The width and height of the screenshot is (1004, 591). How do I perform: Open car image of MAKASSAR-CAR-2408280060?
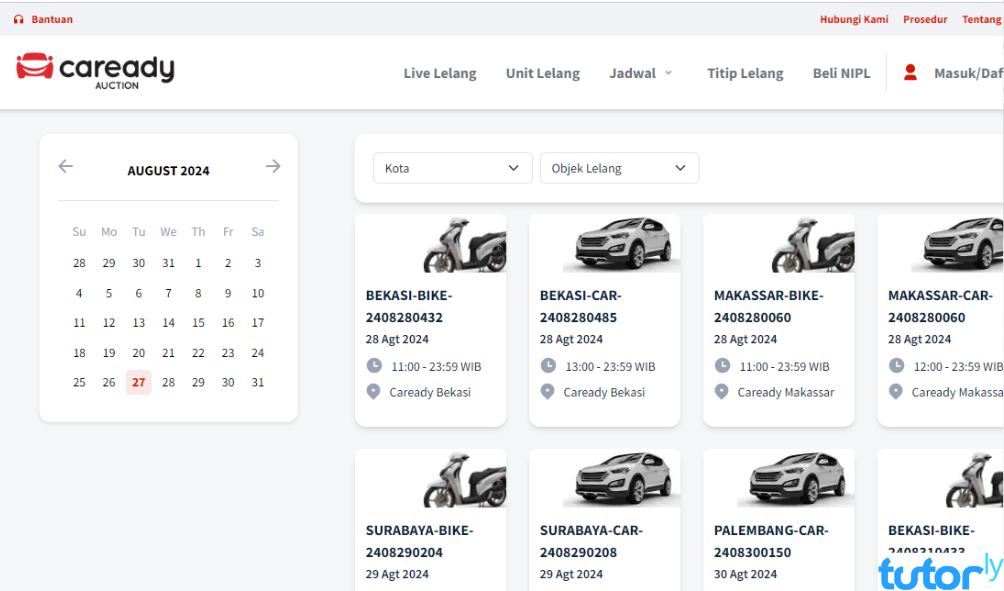(x=957, y=245)
